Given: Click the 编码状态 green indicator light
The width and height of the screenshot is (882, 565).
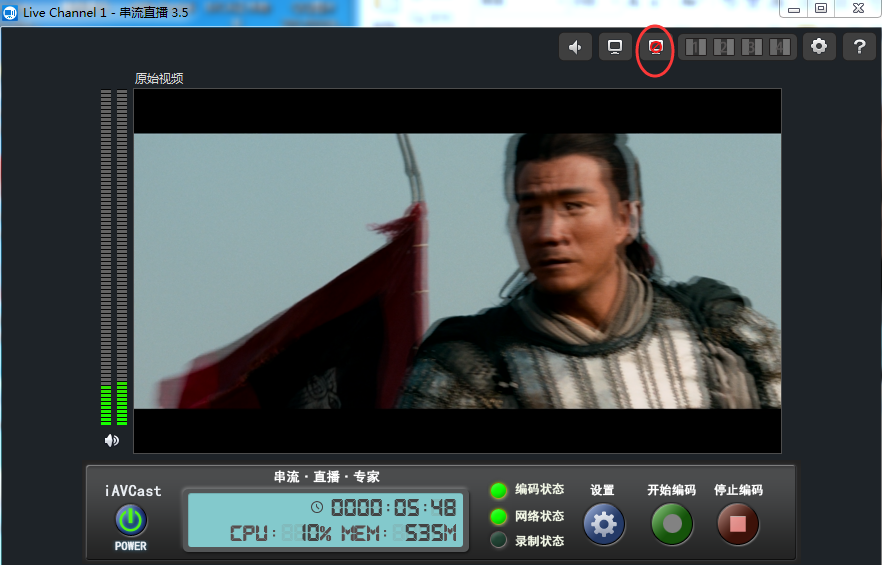Looking at the screenshot, I should click(498, 491).
